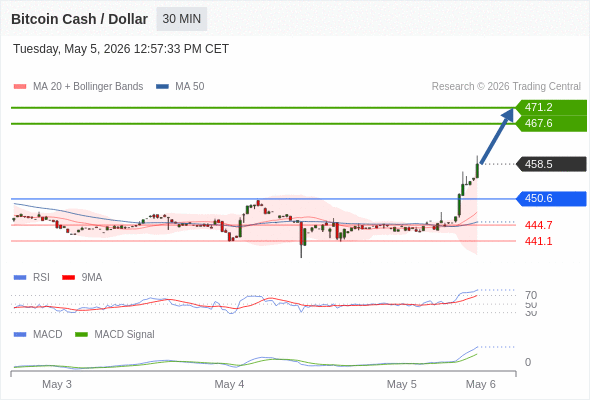Click the 9MA legend color swatch
Image resolution: width=590 pixels, height=400 pixels.
pos(68,278)
